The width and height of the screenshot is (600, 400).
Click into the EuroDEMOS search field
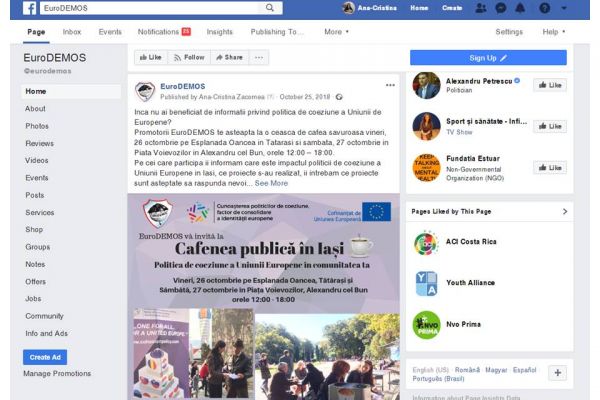coord(152,8)
